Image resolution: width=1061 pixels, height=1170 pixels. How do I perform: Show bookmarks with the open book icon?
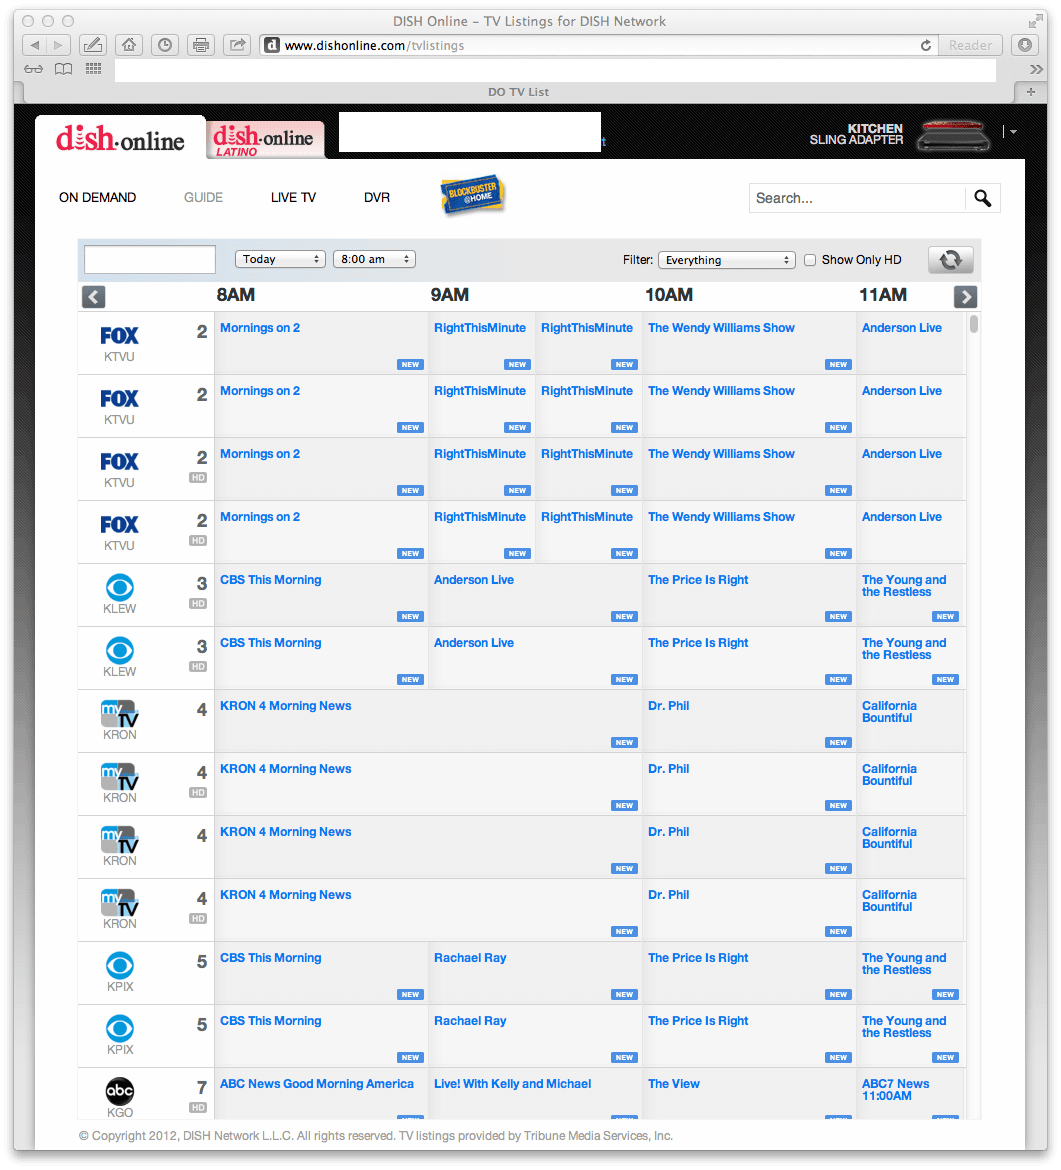tap(63, 69)
